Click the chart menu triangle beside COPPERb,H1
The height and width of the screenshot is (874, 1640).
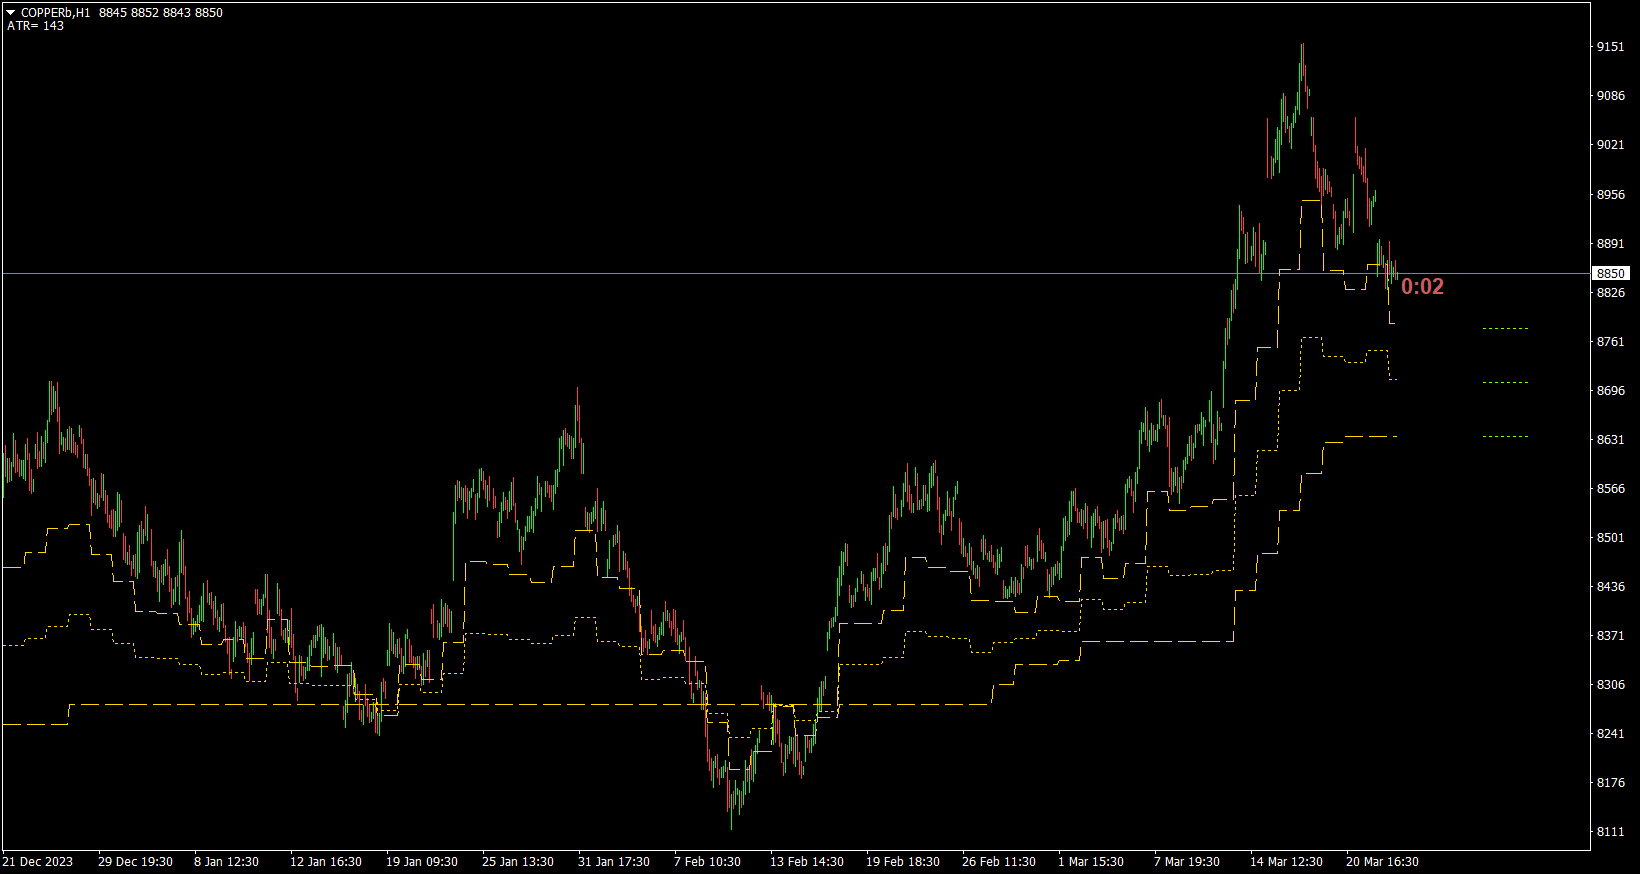click(x=11, y=13)
